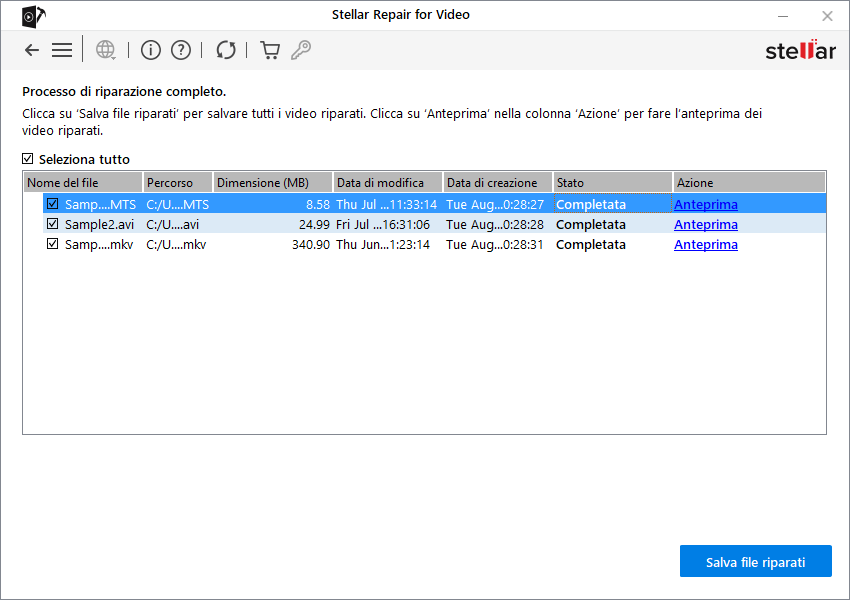
Task: Click the 'Stato' column header
Action: (612, 183)
